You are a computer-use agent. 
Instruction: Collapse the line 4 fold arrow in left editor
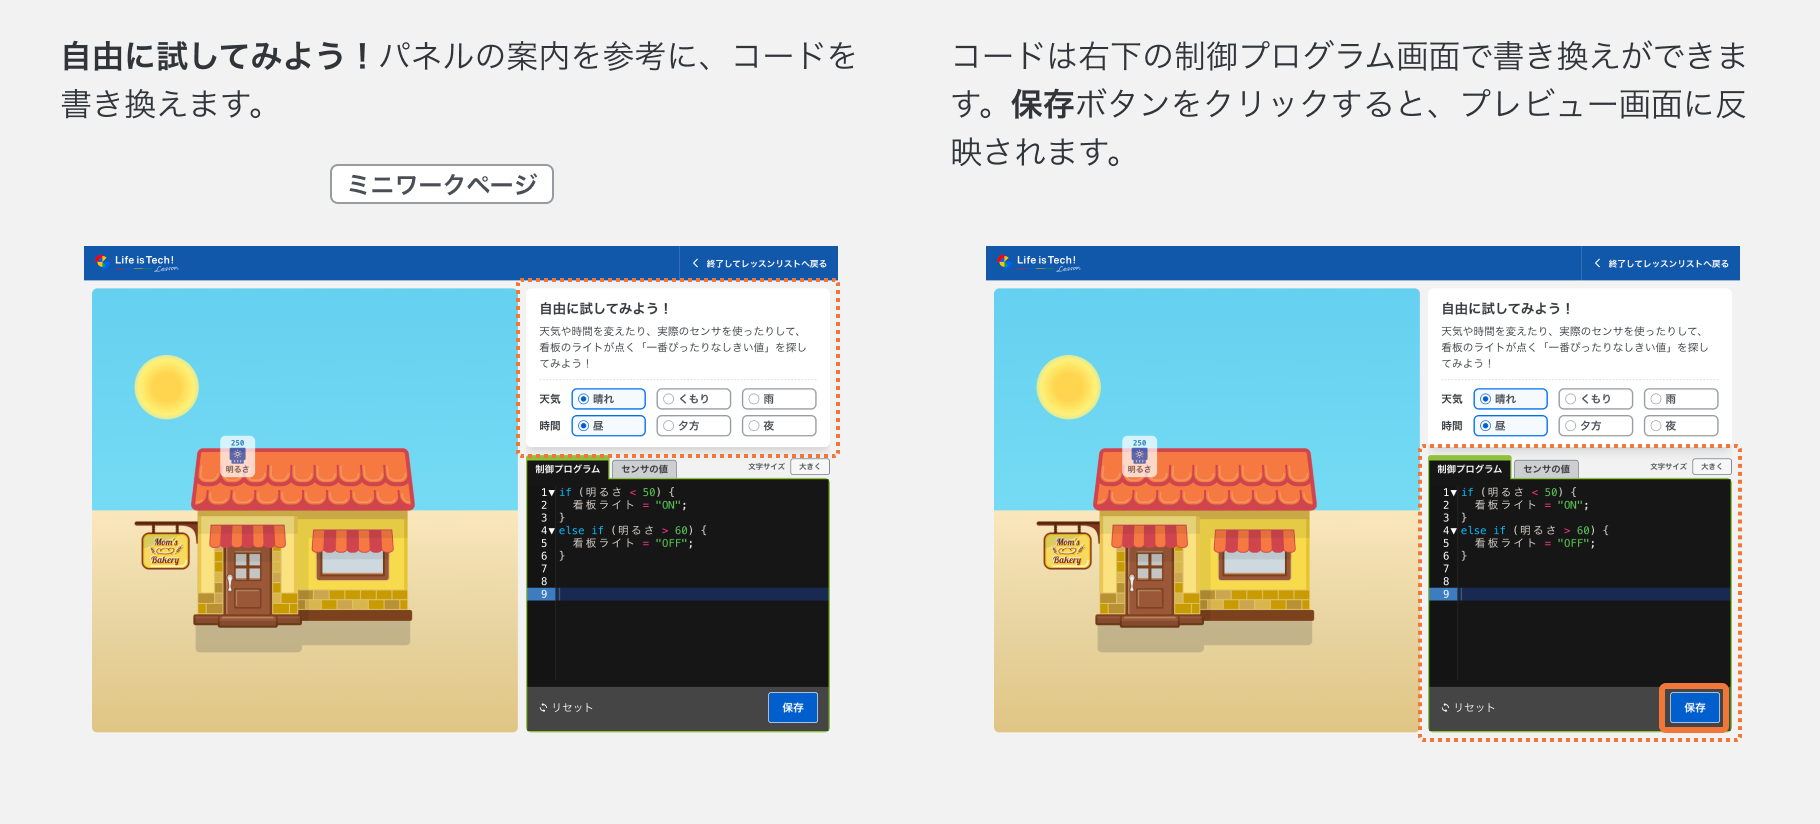click(552, 531)
